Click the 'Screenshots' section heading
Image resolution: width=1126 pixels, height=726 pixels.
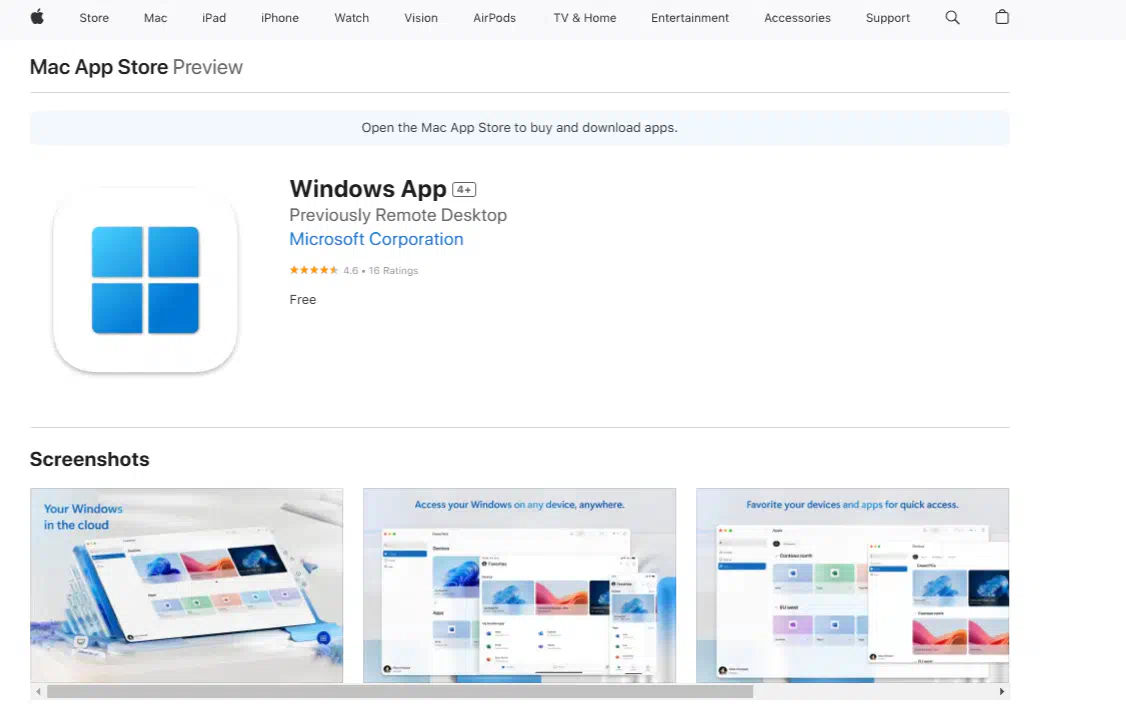click(90, 460)
